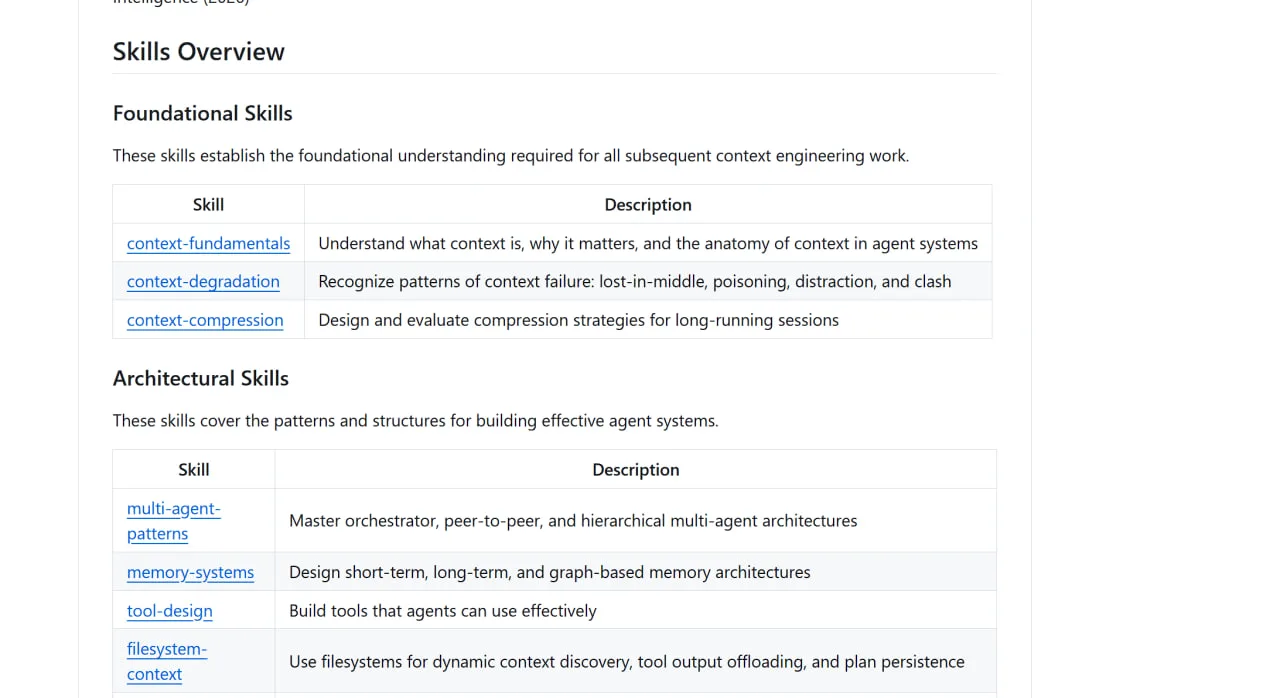Open the multi-agent-patterns skill link
Image resolution: width=1280 pixels, height=698 pixels.
click(174, 521)
